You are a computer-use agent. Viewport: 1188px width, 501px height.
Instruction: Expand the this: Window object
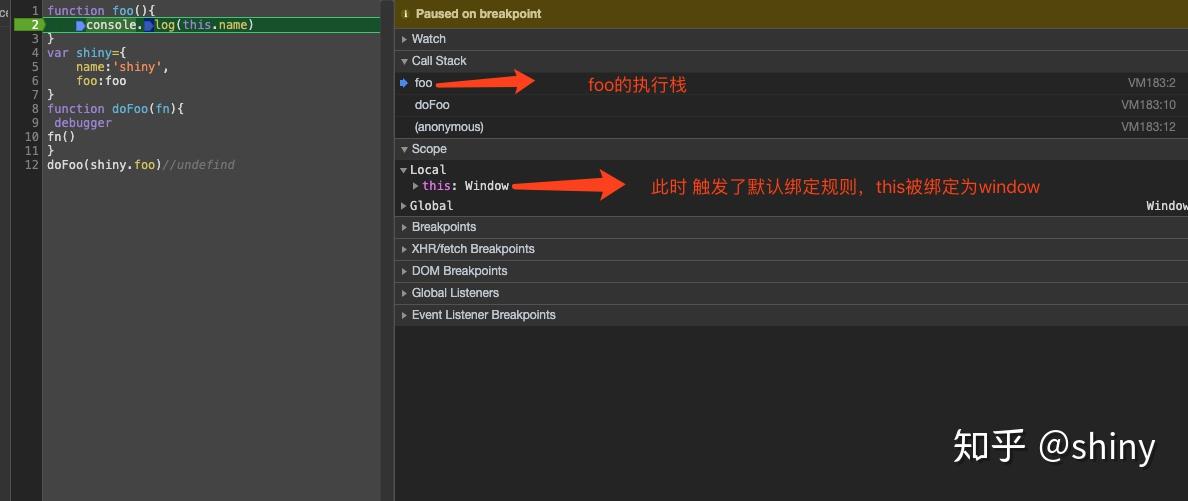[x=415, y=186]
